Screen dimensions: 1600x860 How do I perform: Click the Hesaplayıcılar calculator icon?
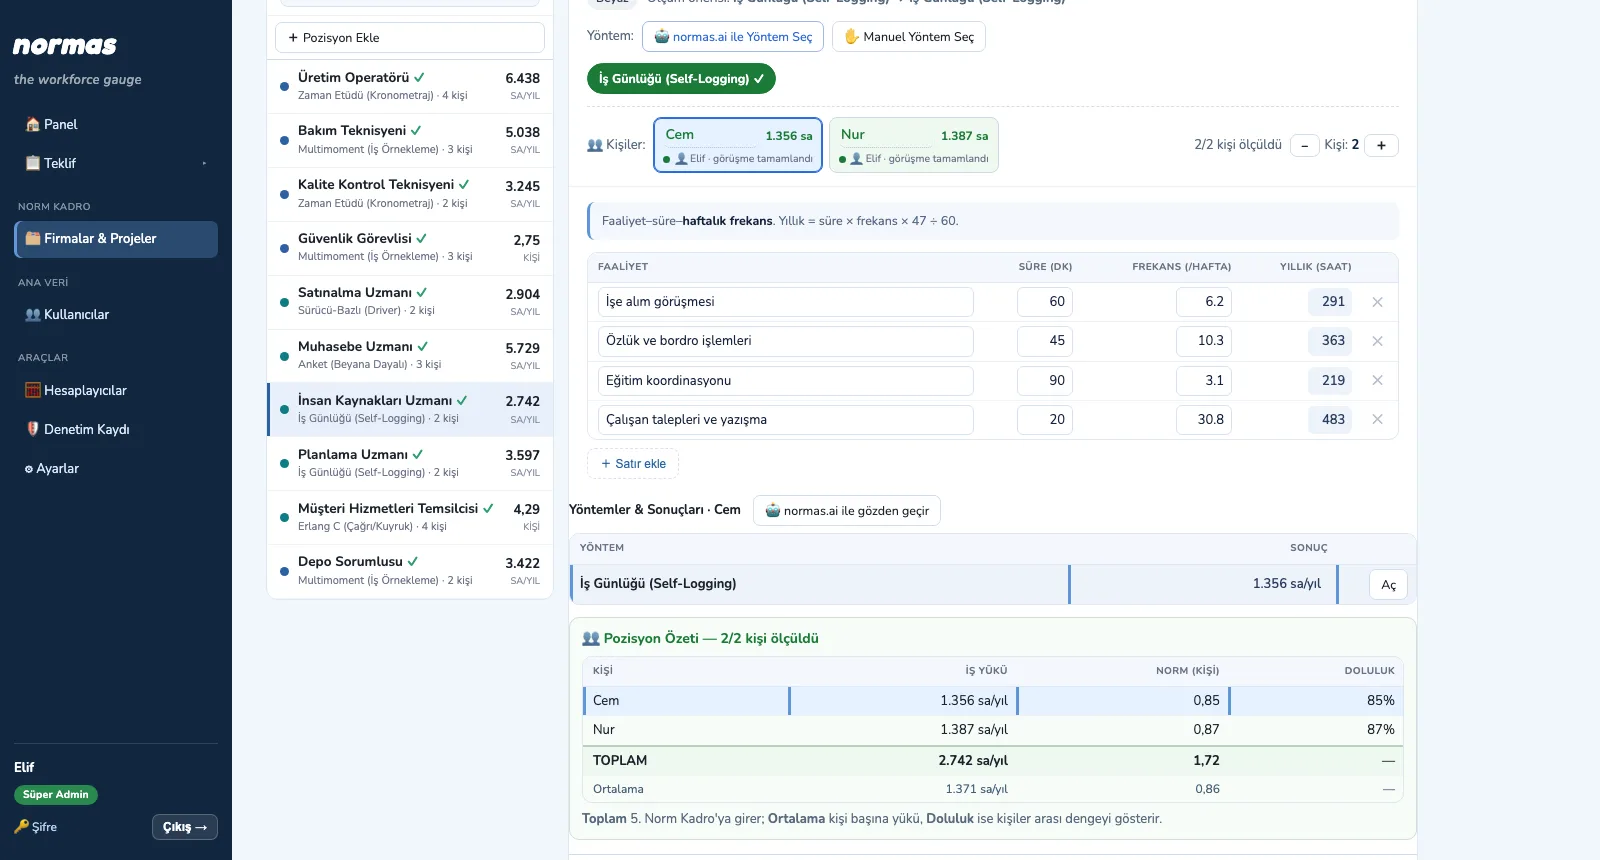point(32,390)
